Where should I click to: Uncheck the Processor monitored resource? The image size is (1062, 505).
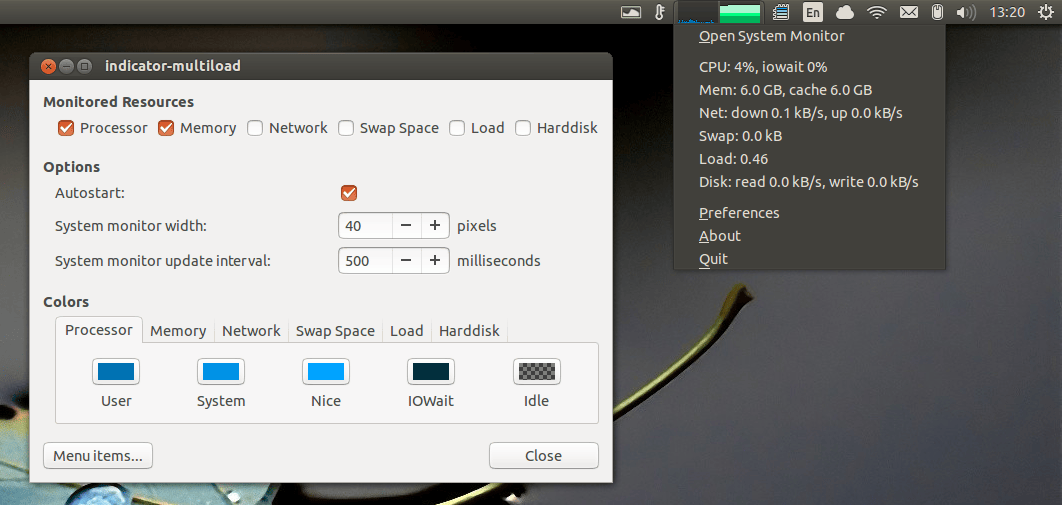click(67, 128)
